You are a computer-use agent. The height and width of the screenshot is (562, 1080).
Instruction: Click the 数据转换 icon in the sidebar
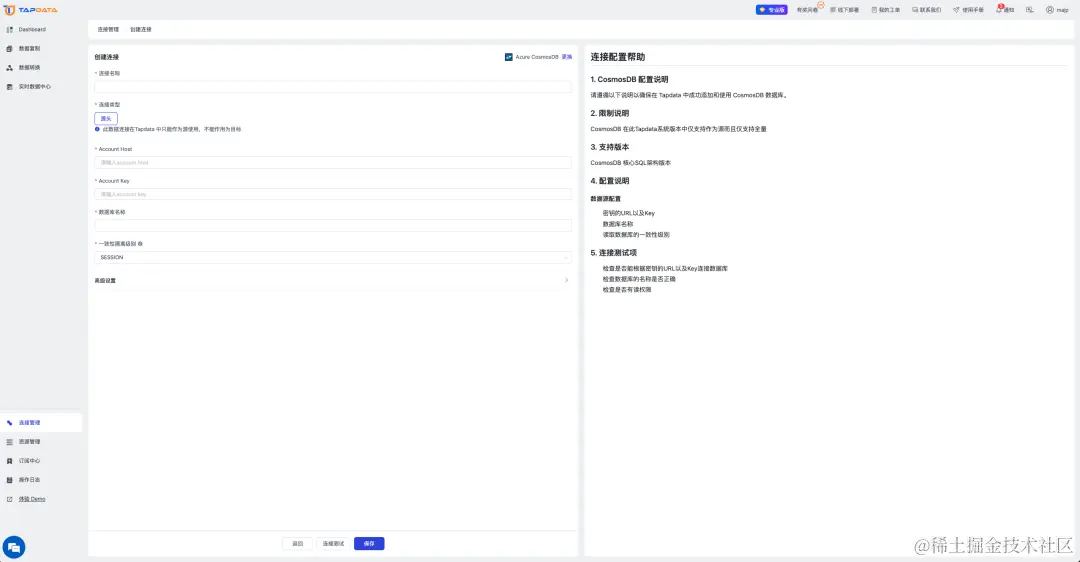[10, 67]
